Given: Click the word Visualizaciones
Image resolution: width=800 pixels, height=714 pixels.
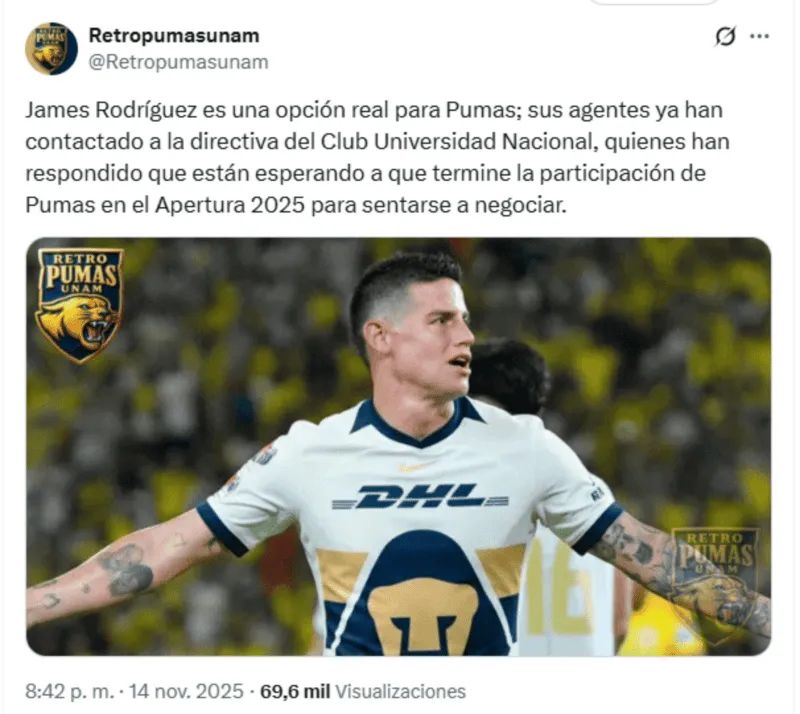Looking at the screenshot, I should 401,692.
